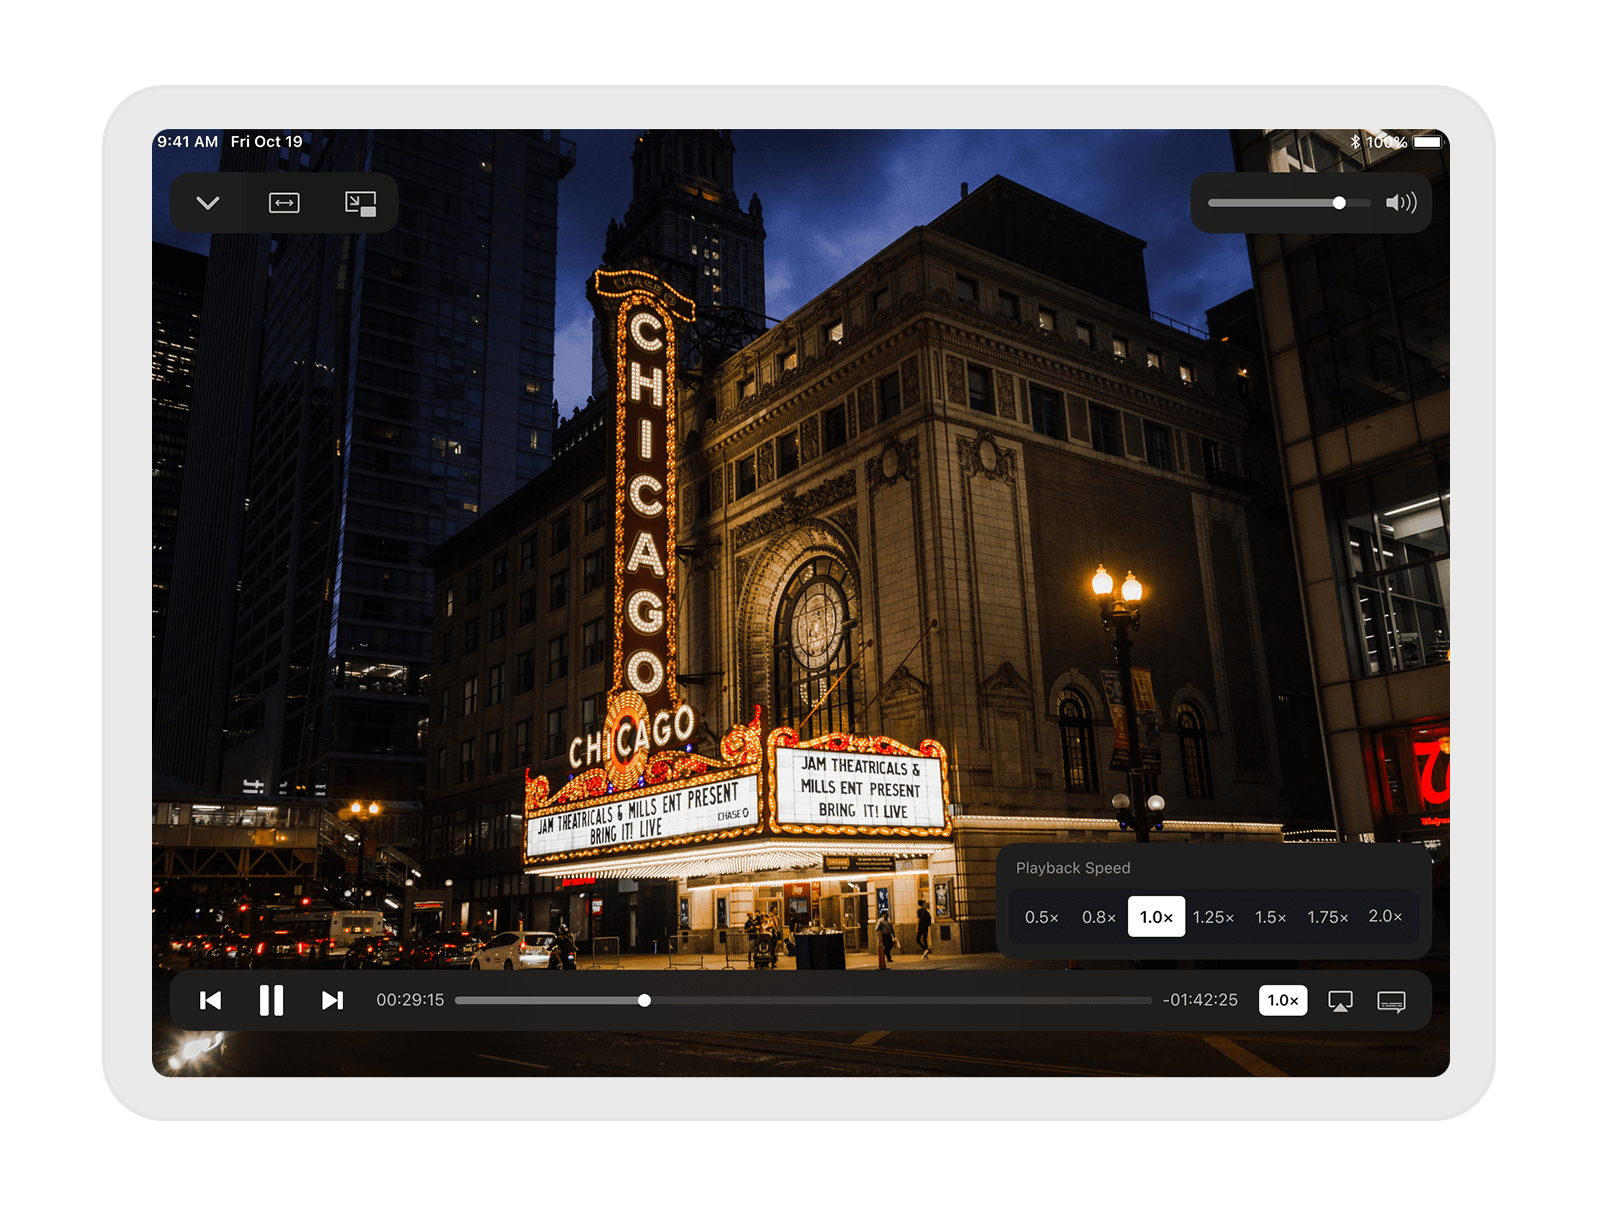Open the 1.0× playback speed button

pos(1283,1000)
